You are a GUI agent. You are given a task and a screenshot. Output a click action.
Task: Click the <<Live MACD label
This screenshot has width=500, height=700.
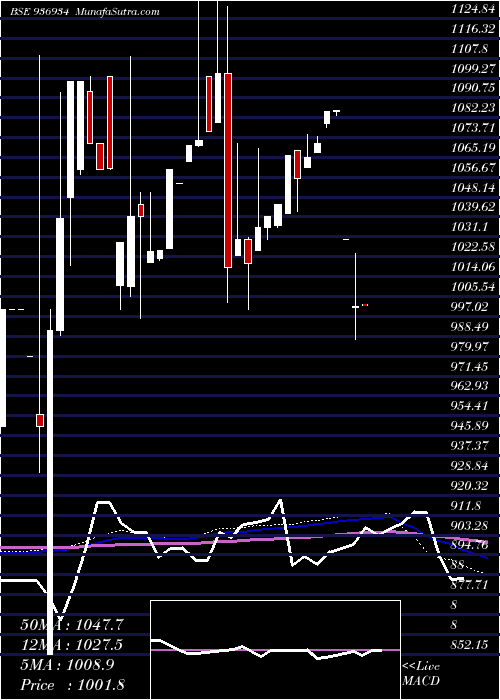click(421, 674)
